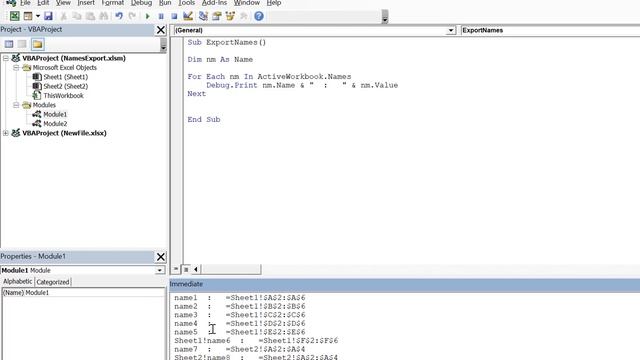Click the "Sheet1!name6" line in Immediate window
Screen dimensions: 640x360
click(256, 340)
